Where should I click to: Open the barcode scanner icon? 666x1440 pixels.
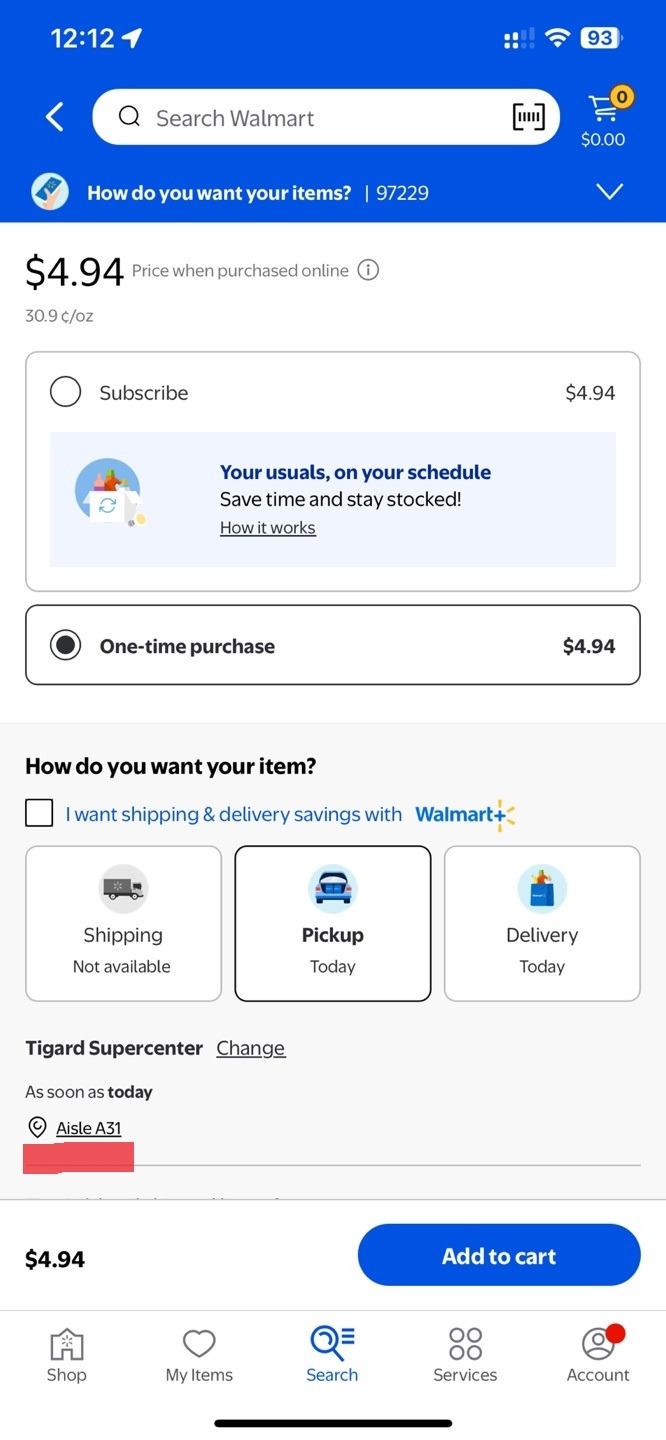pos(529,117)
